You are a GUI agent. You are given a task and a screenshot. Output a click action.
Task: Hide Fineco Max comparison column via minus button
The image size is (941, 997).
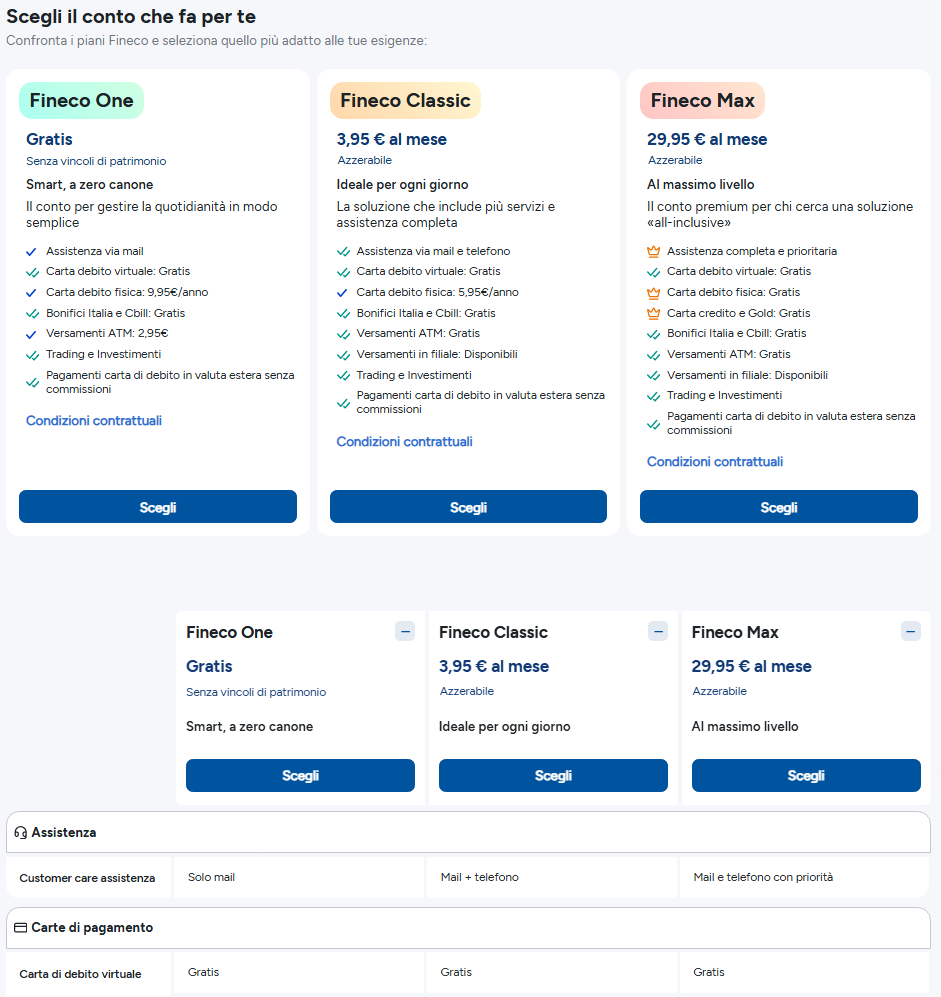[910, 631]
